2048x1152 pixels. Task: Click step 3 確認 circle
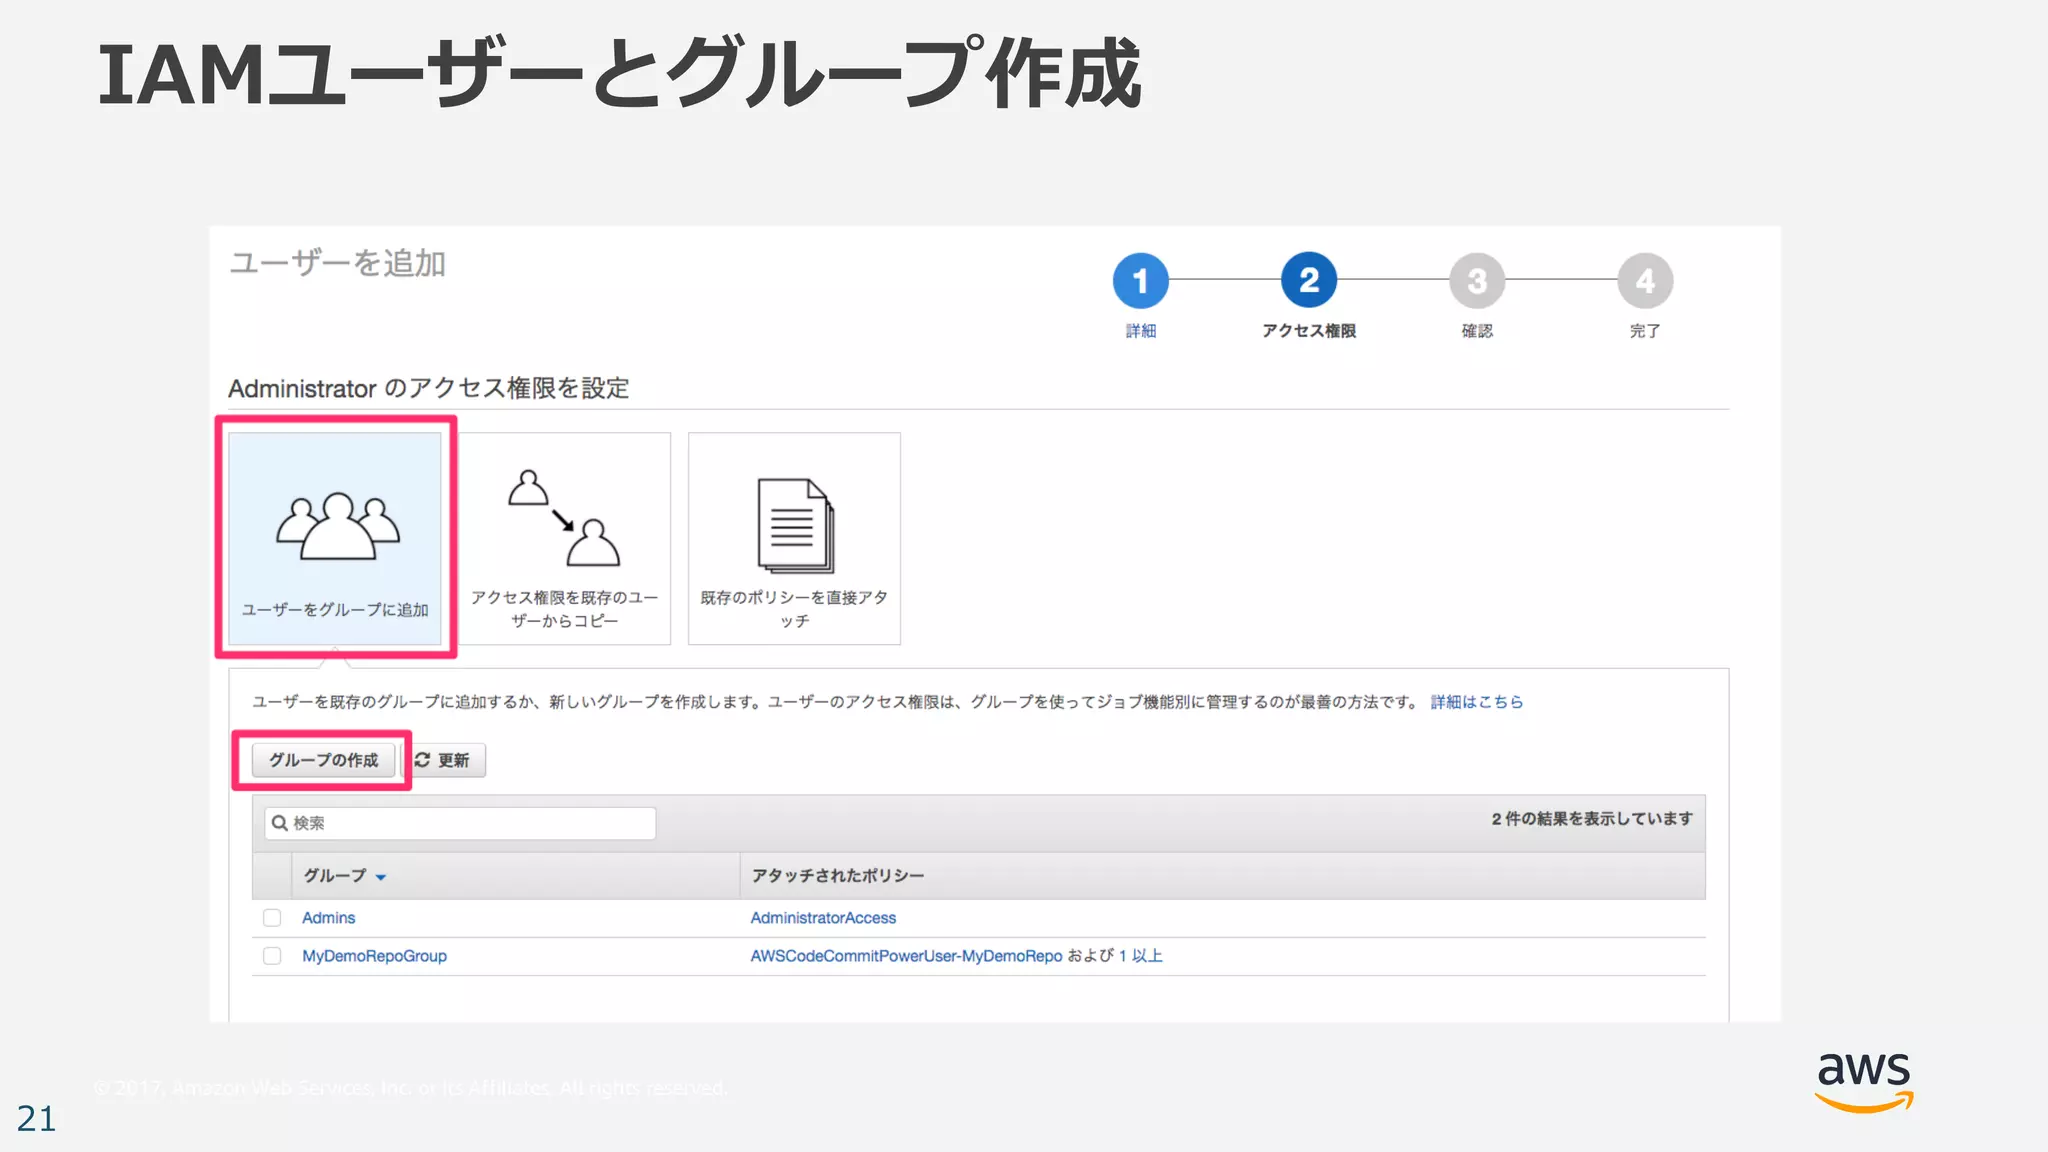pos(1476,281)
